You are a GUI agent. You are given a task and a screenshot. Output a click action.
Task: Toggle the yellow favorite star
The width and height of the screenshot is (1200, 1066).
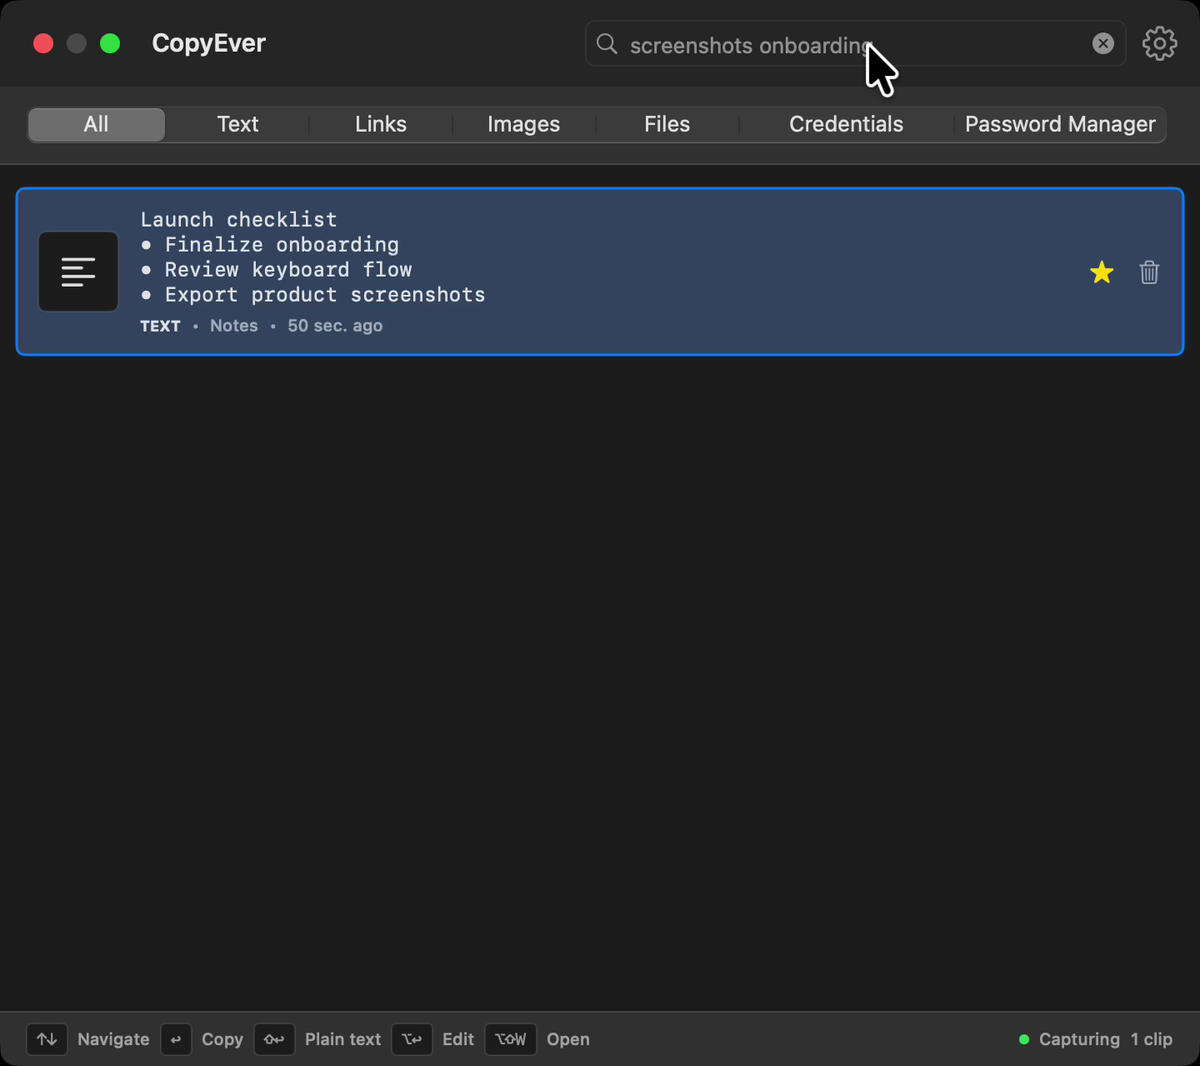click(x=1101, y=272)
